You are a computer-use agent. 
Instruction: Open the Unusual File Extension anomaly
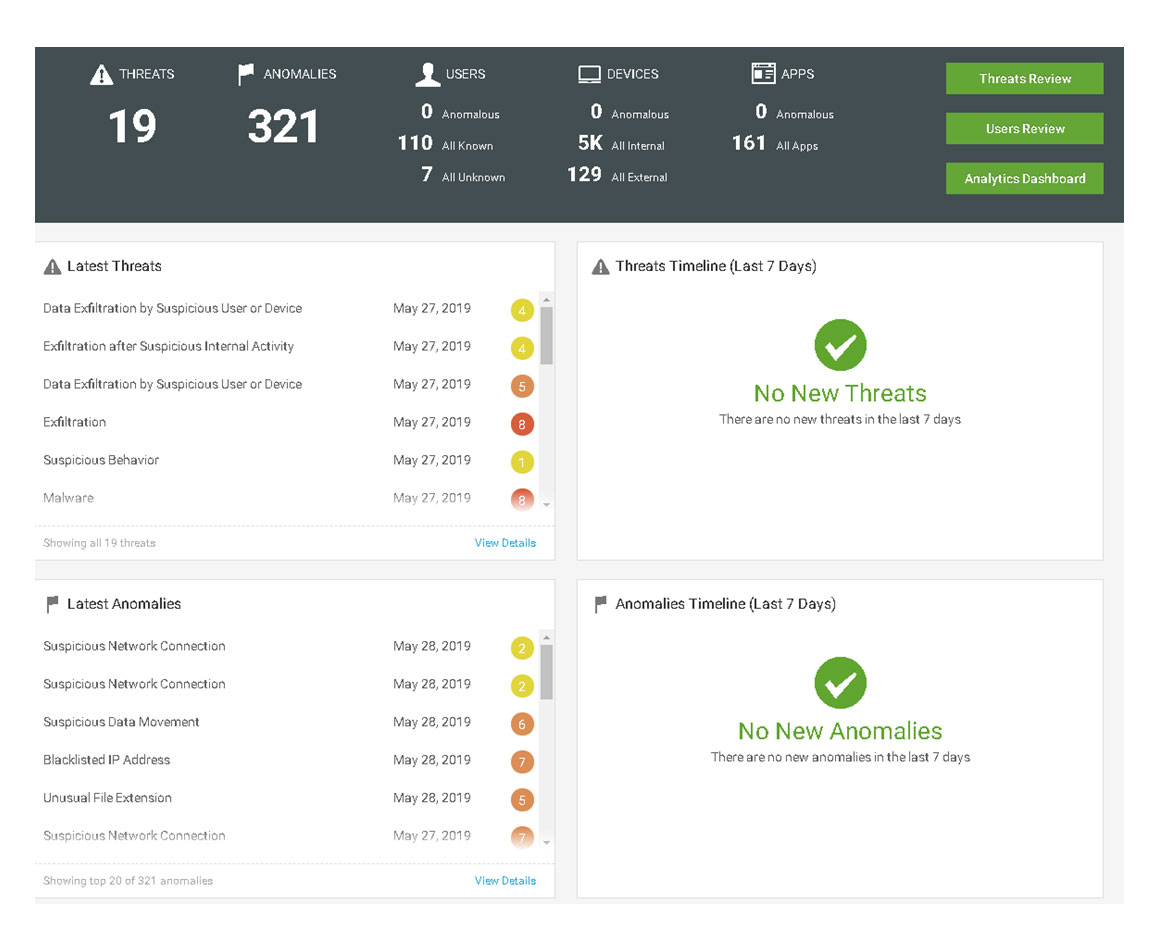(x=108, y=798)
